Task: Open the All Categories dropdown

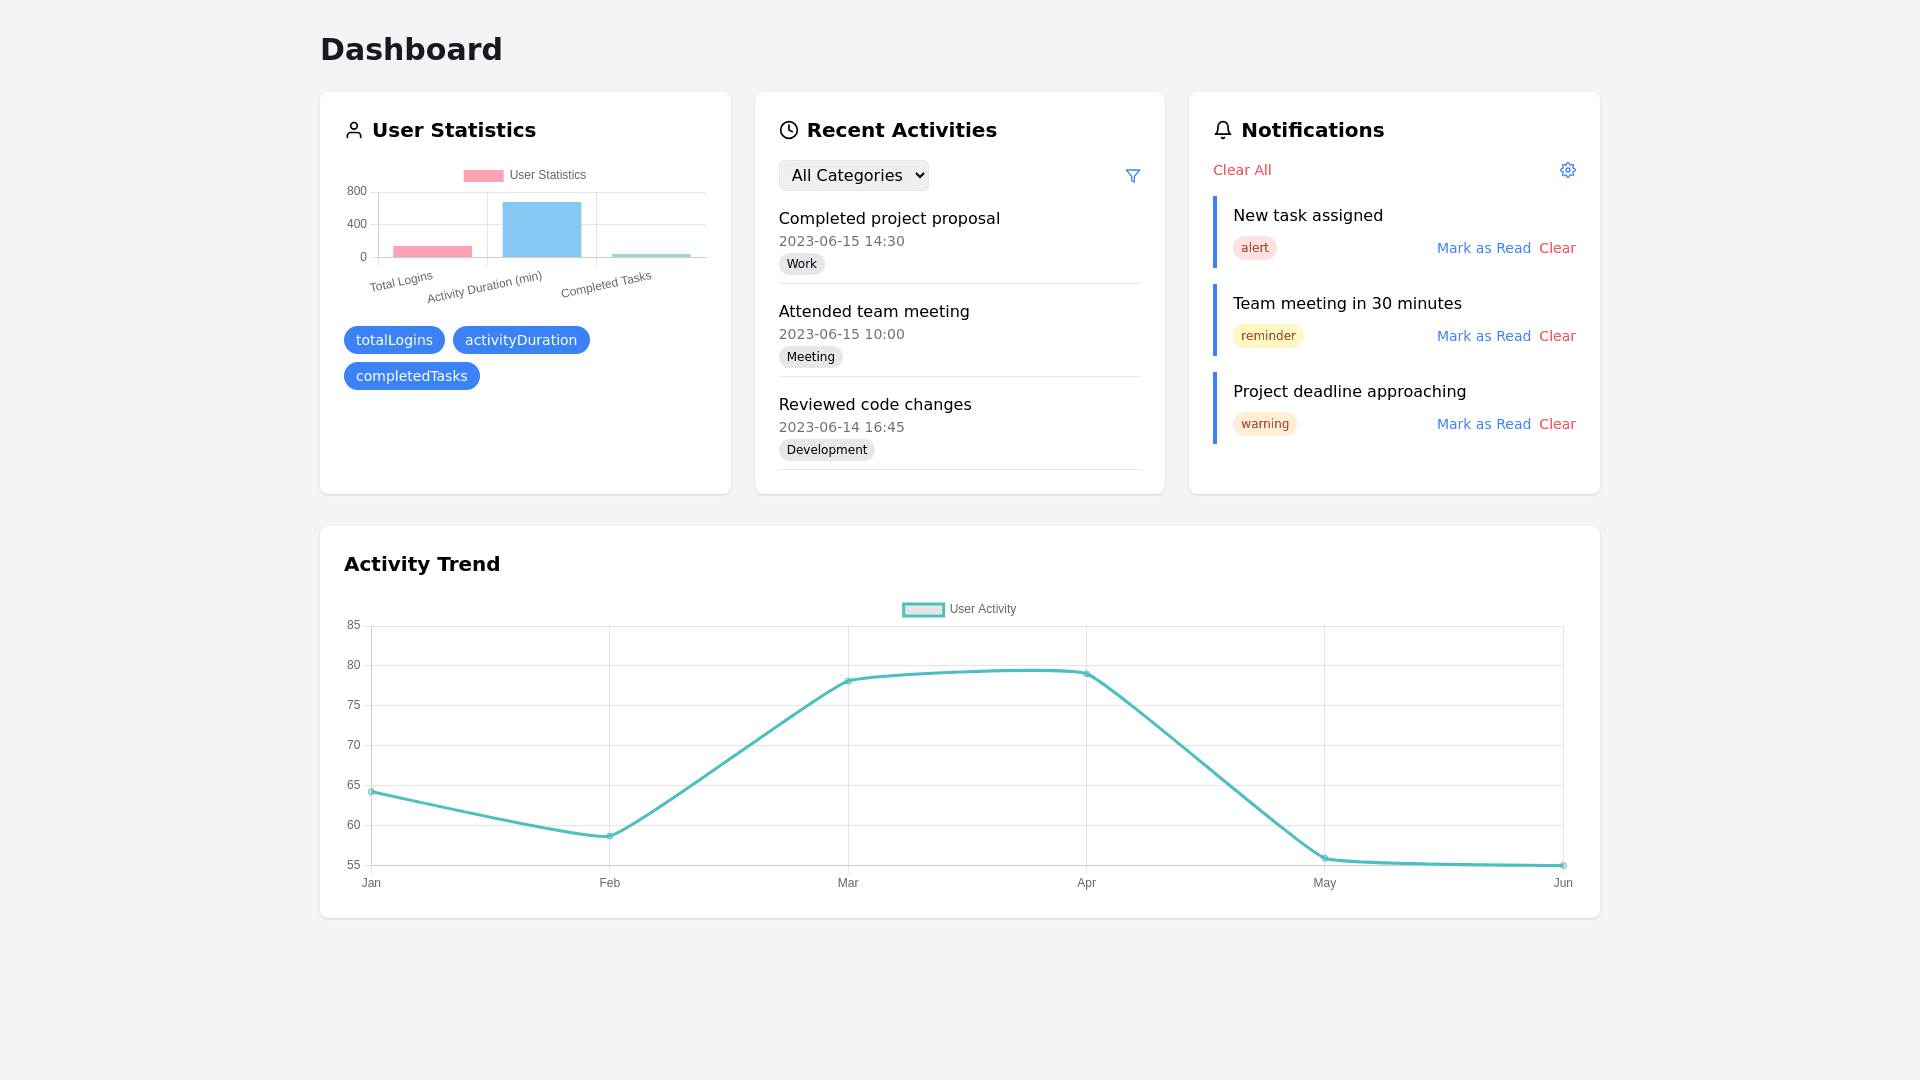Action: pyautogui.click(x=853, y=176)
